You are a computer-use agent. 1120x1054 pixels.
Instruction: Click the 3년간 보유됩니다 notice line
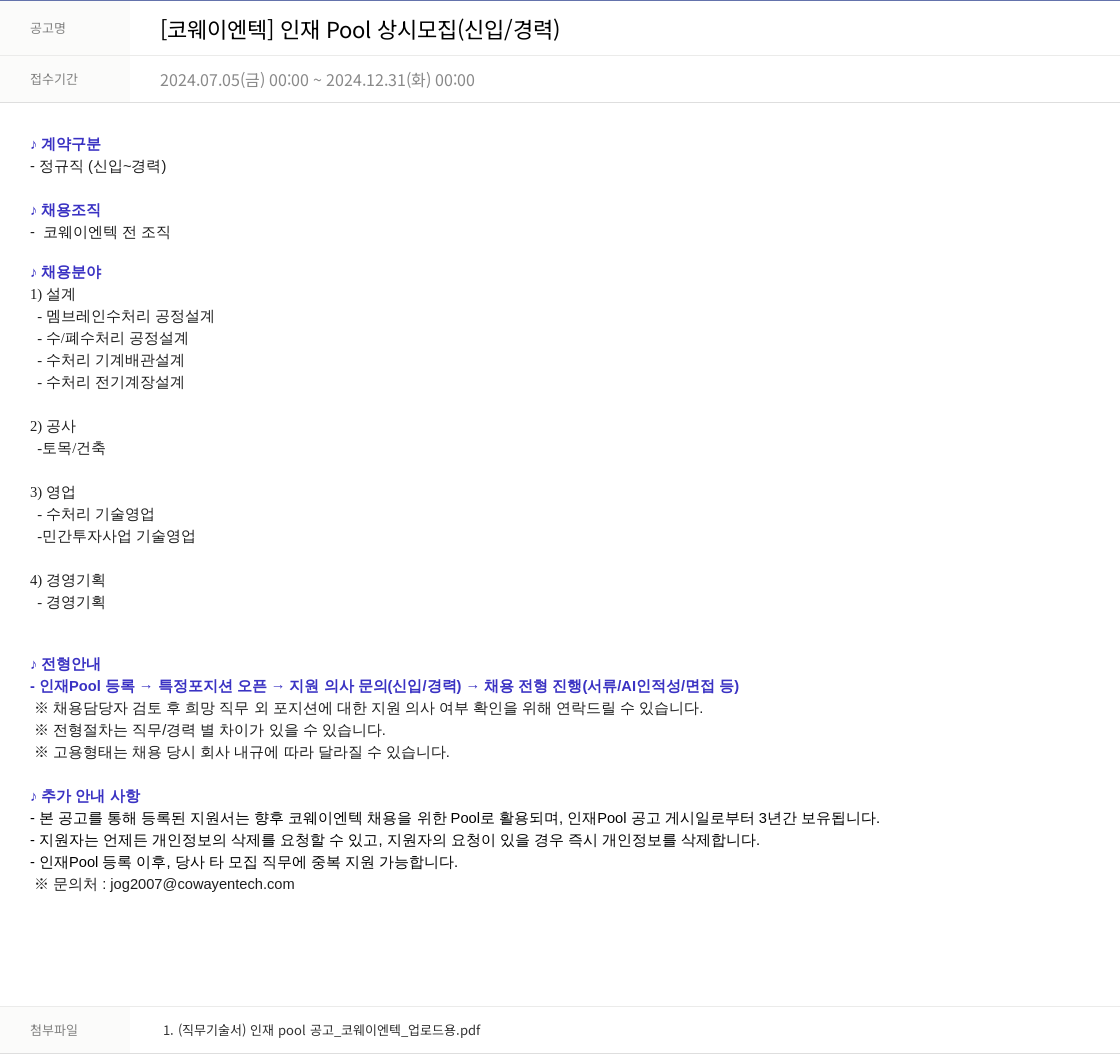(x=455, y=818)
